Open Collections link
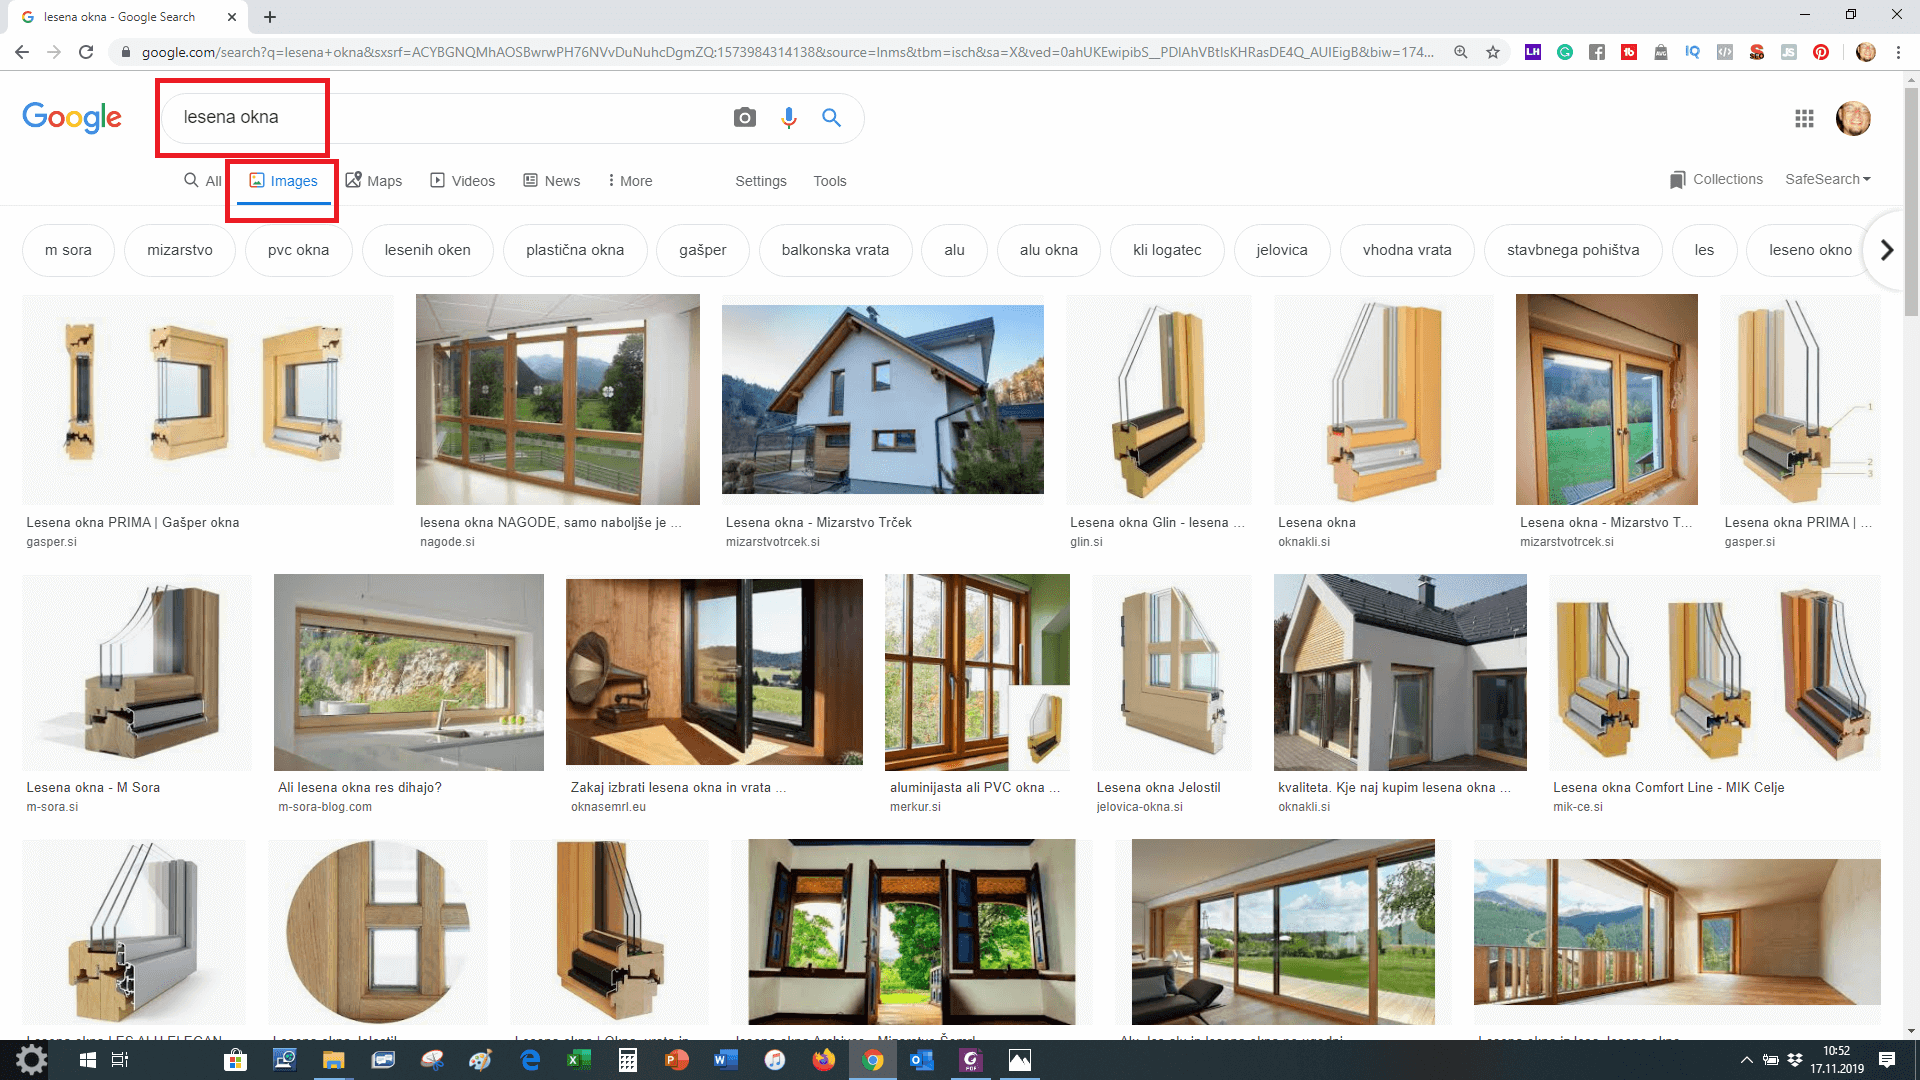 pyautogui.click(x=1716, y=179)
